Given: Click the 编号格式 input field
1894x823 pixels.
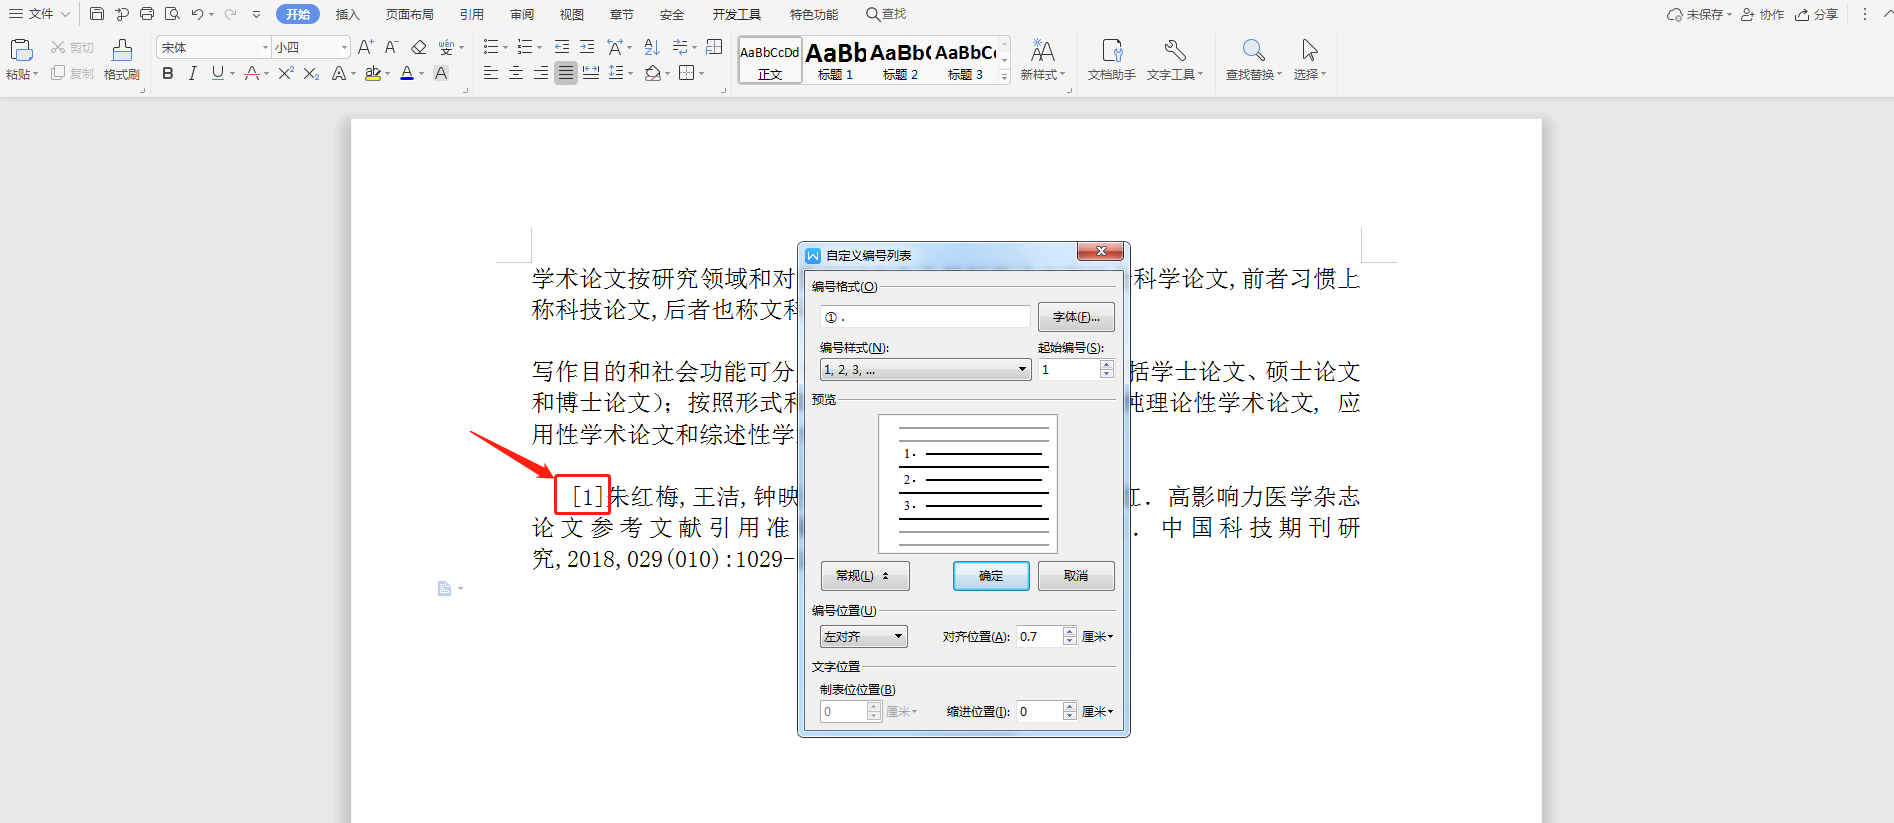Looking at the screenshot, I should coord(925,317).
